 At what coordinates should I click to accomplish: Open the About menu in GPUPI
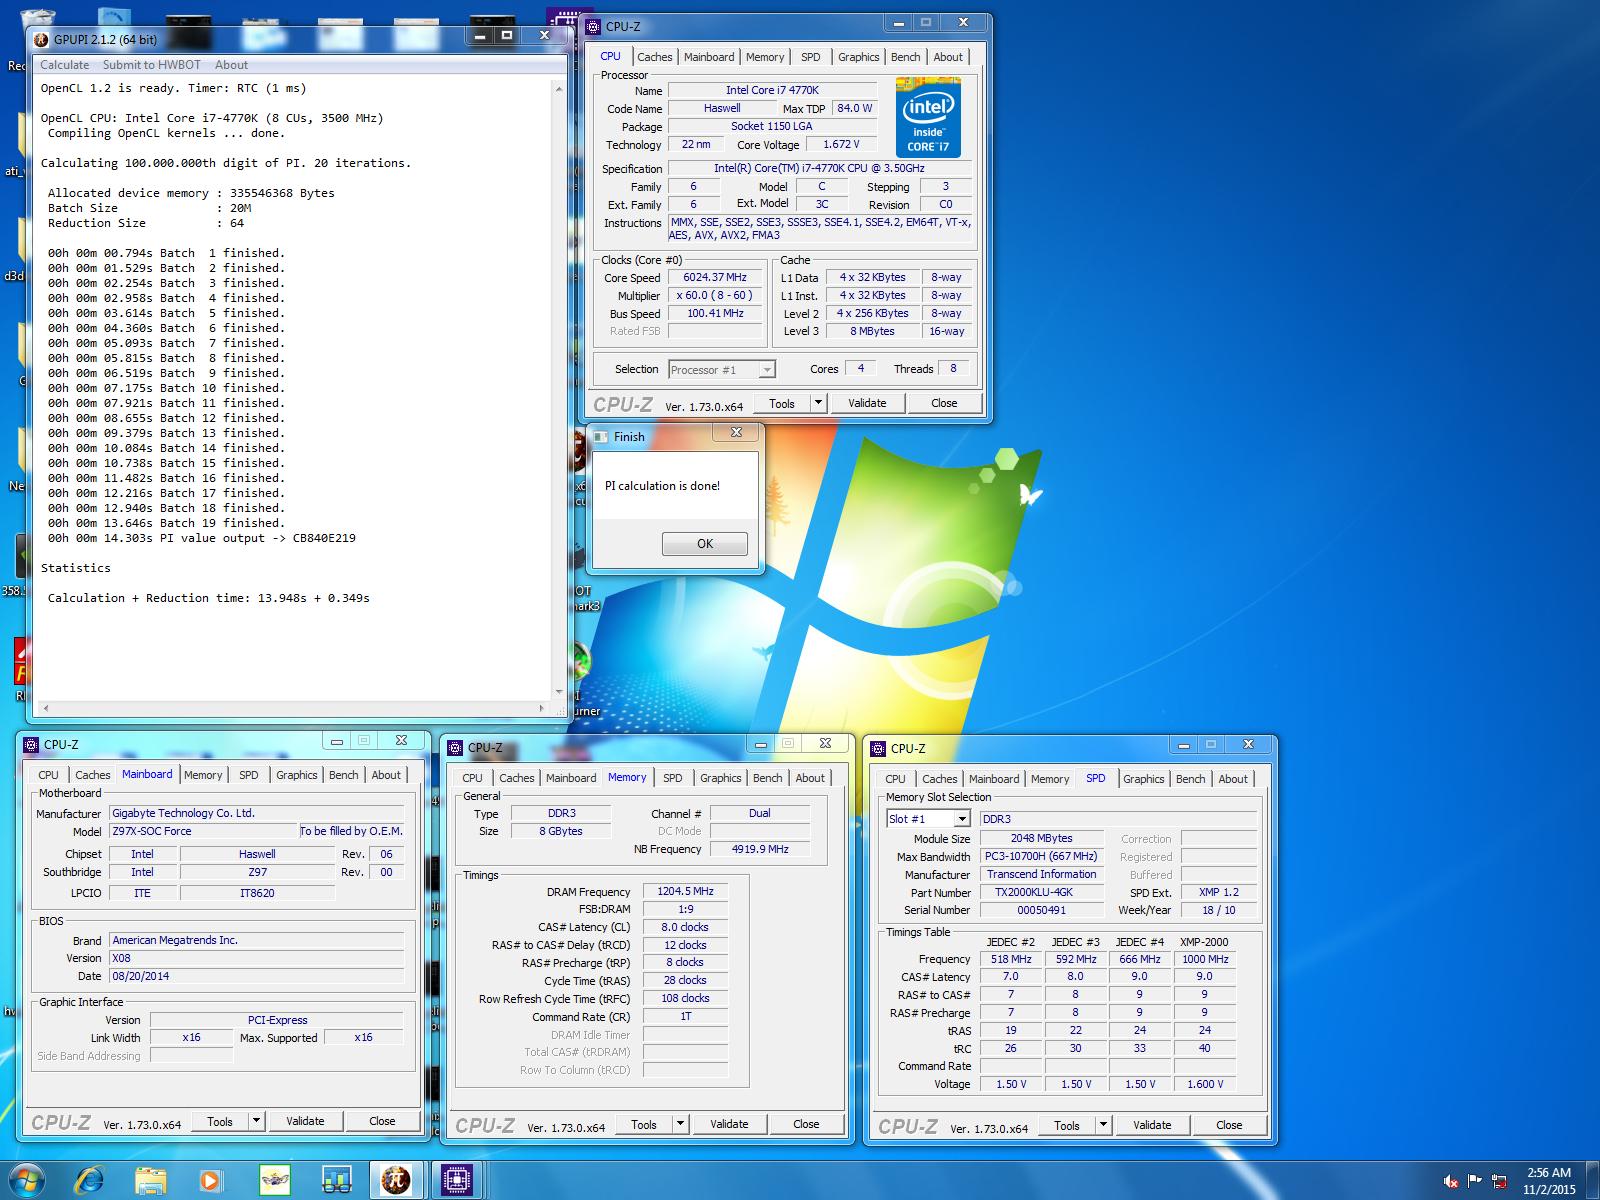(x=231, y=65)
